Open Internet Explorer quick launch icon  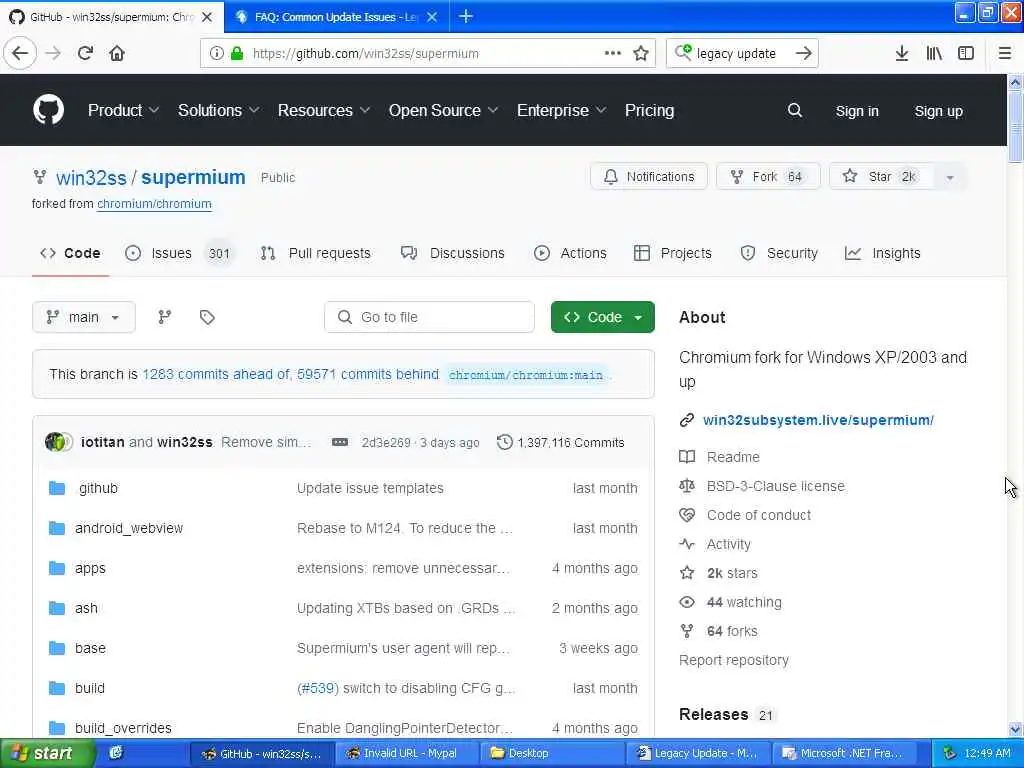(x=116, y=753)
